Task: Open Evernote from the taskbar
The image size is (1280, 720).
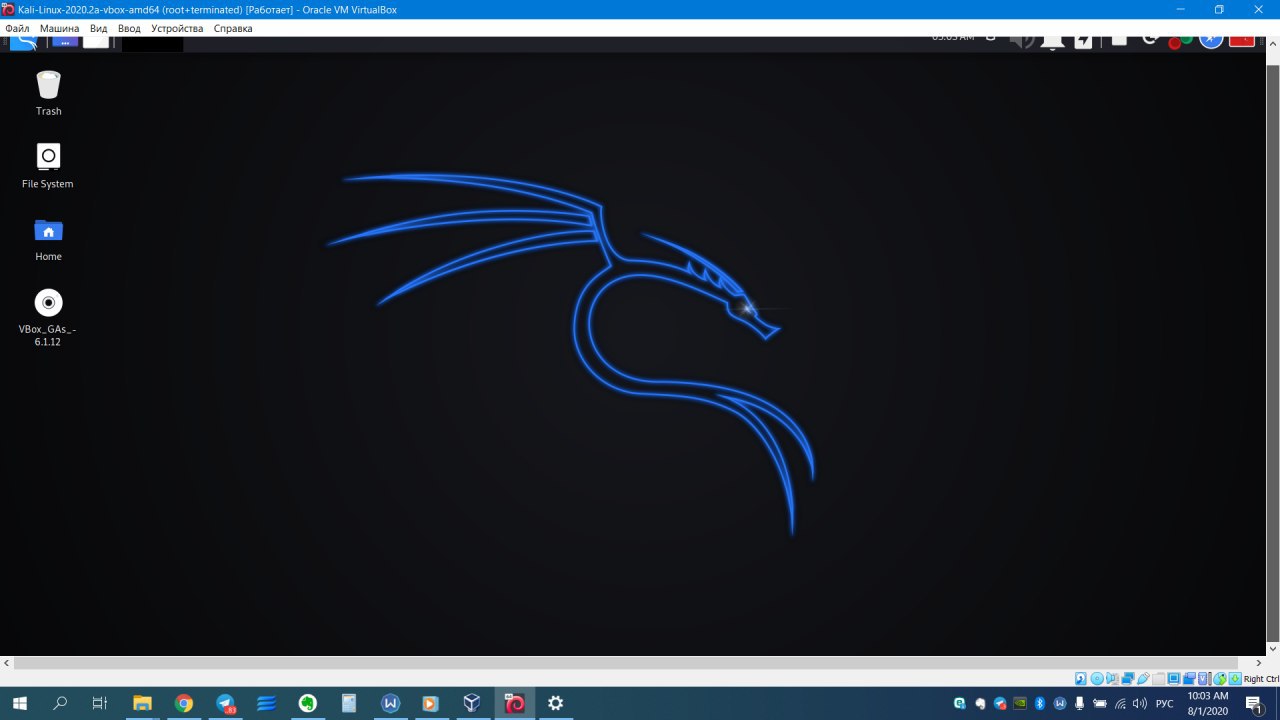Action: pos(308,704)
